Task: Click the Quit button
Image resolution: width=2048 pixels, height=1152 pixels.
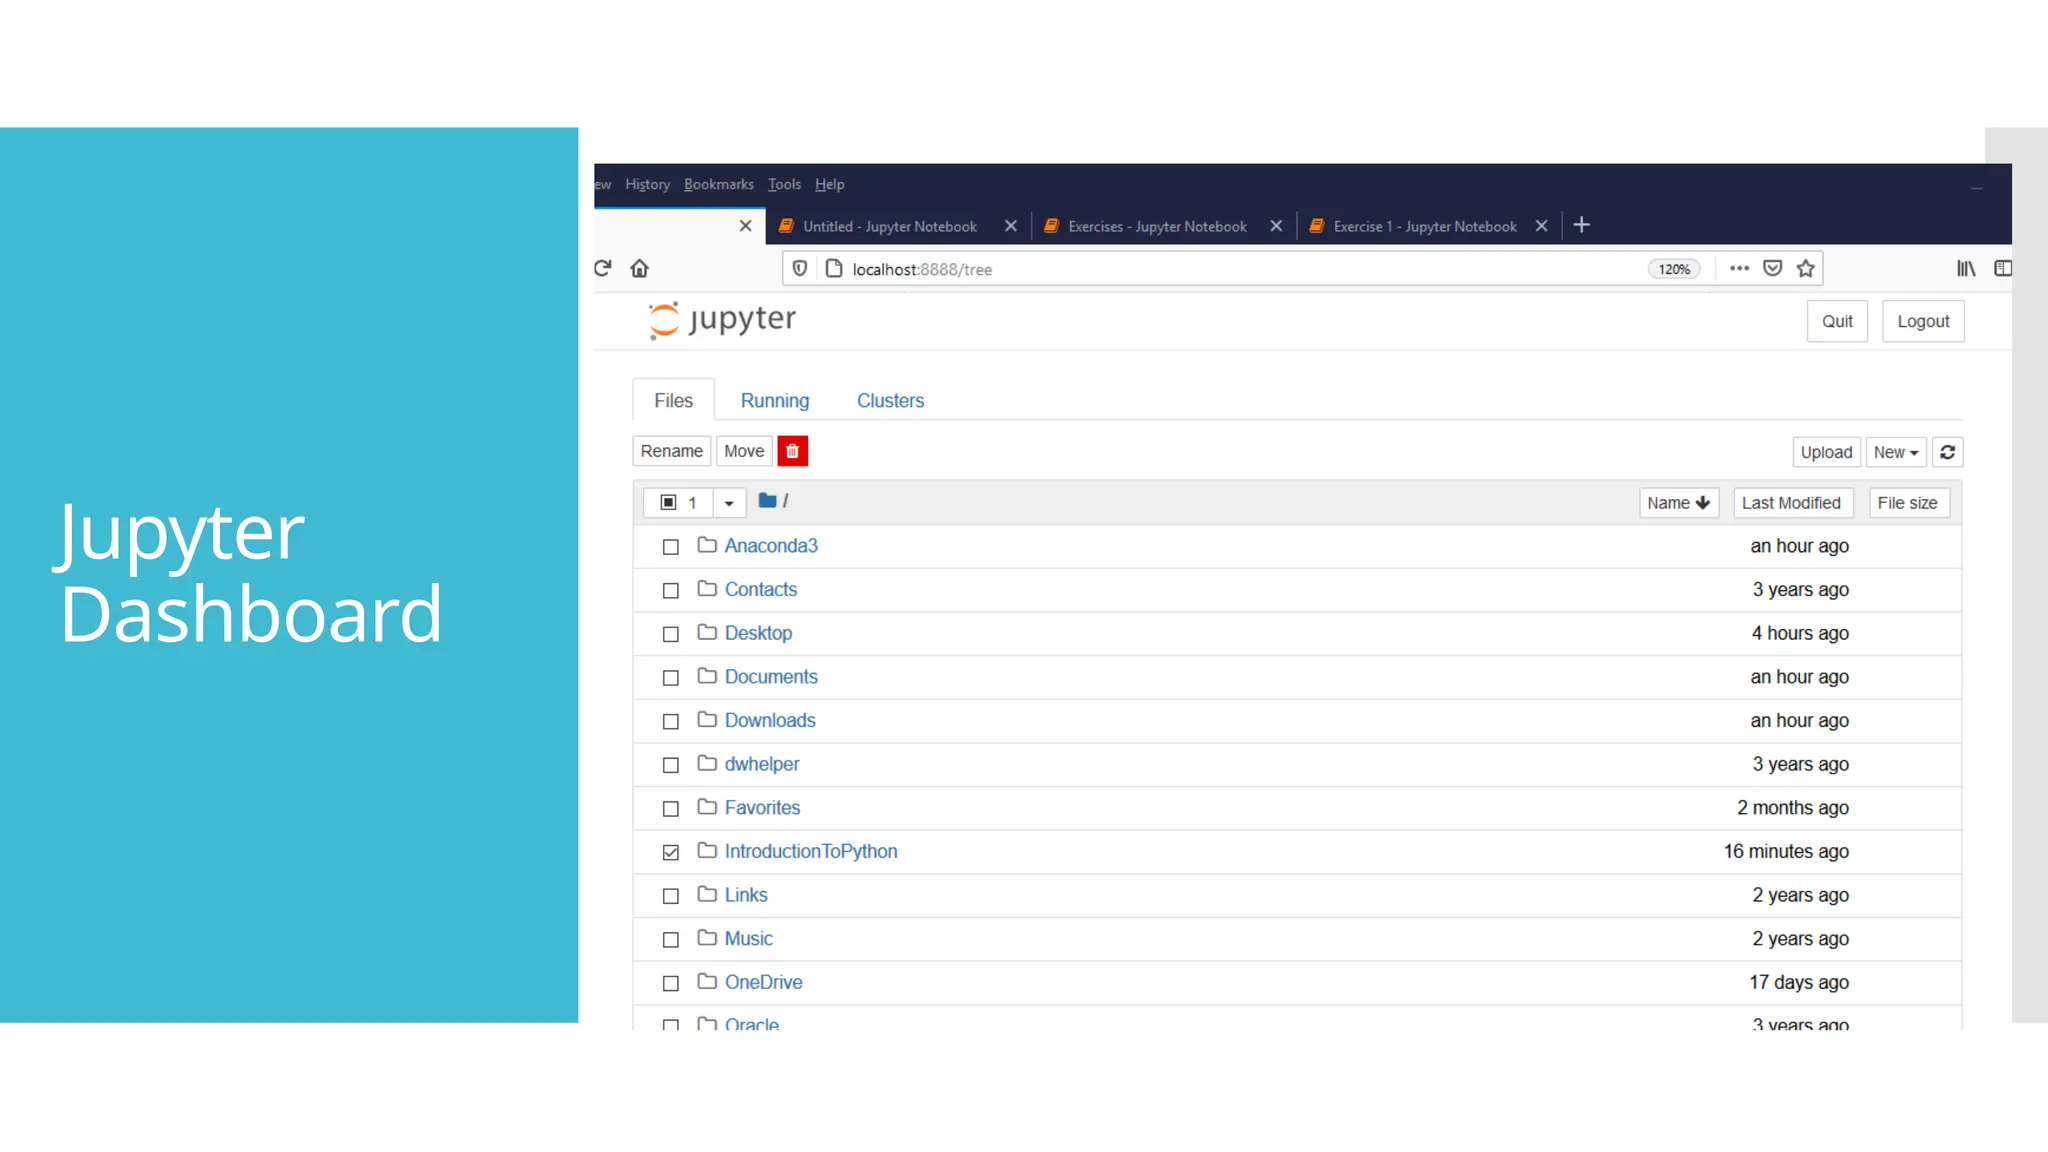Action: pos(1837,321)
